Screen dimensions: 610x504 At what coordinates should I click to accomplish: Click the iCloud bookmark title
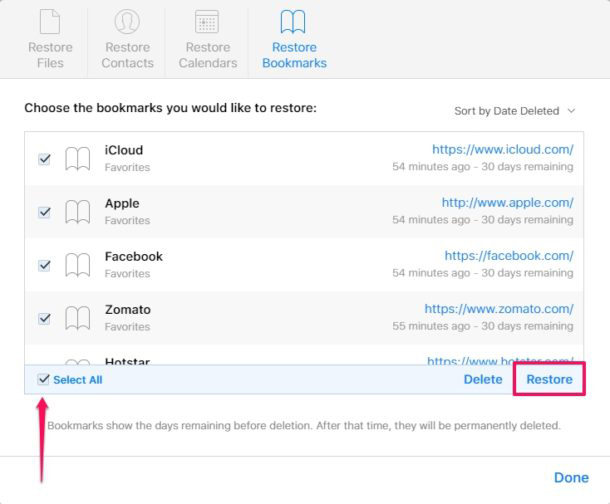click(124, 150)
